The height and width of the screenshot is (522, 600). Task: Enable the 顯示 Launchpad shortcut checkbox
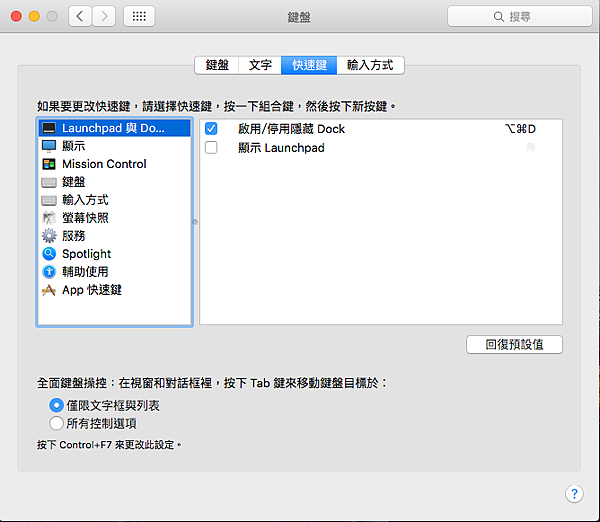(x=211, y=147)
